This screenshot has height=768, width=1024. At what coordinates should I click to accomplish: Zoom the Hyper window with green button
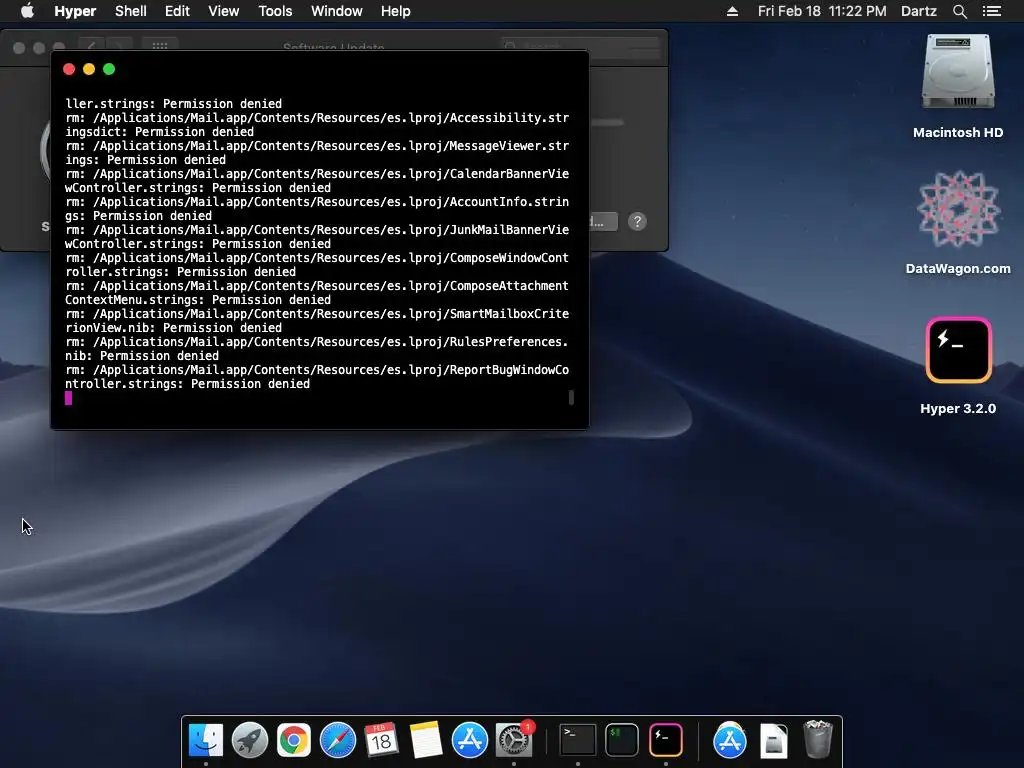[x=109, y=69]
